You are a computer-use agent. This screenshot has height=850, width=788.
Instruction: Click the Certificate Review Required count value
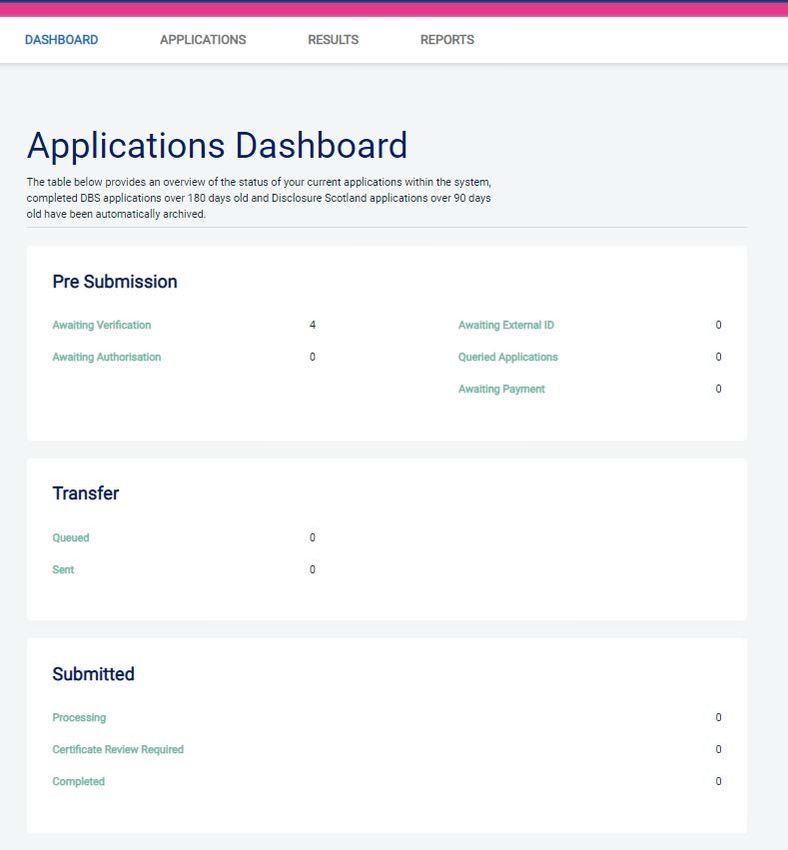tap(719, 749)
